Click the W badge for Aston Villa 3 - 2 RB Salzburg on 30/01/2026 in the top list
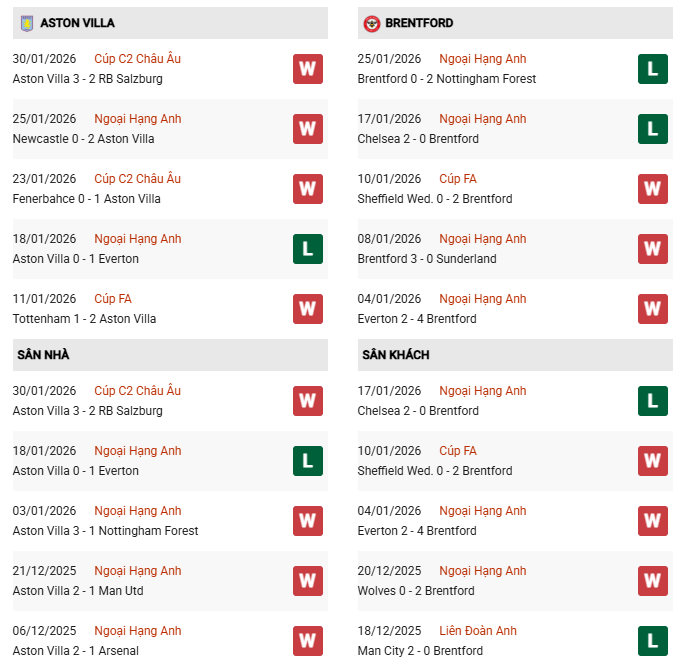This screenshot has width=680, height=667. point(307,69)
